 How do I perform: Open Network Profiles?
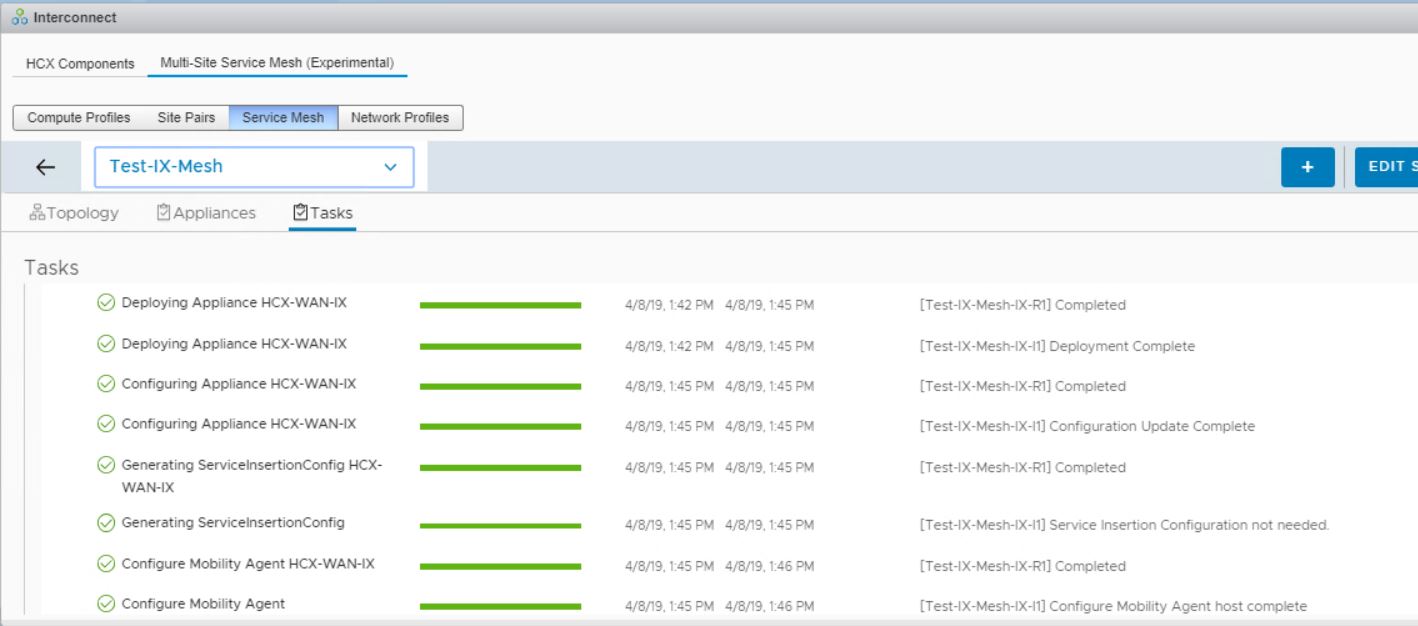400,117
